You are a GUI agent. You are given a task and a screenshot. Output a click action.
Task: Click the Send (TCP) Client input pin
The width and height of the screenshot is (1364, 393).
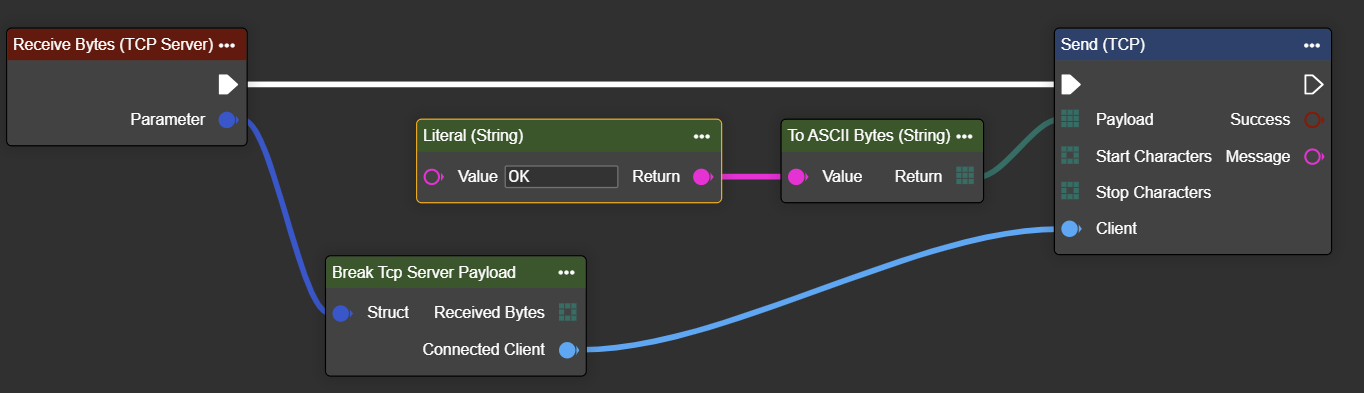tap(1070, 228)
